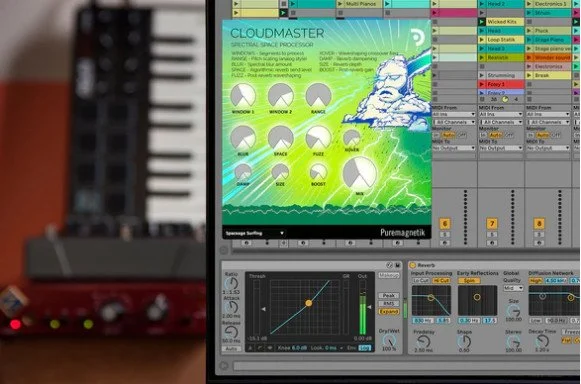
Task: Click the RANGE knob in Cloudmaster
Action: point(318,96)
